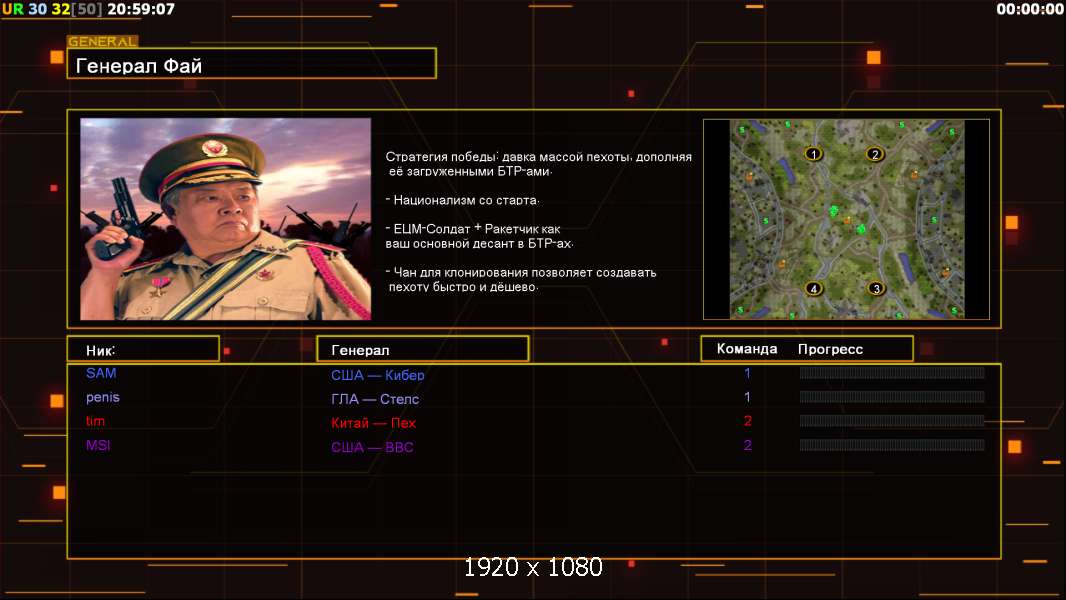This screenshot has height=600, width=1066.
Task: Click the Ник column header
Action: click(x=101, y=350)
